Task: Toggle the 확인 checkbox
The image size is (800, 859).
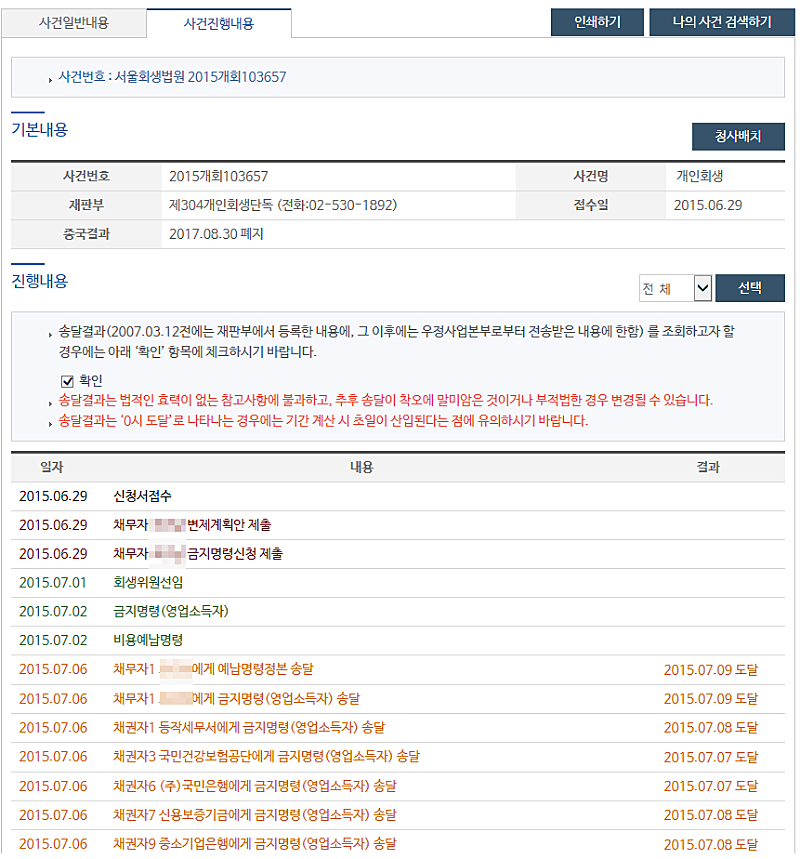Action: [67, 381]
